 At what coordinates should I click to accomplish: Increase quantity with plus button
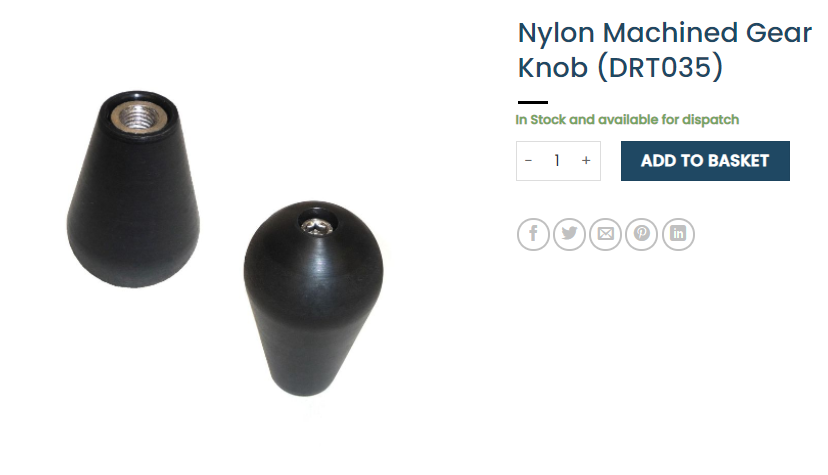[586, 160]
